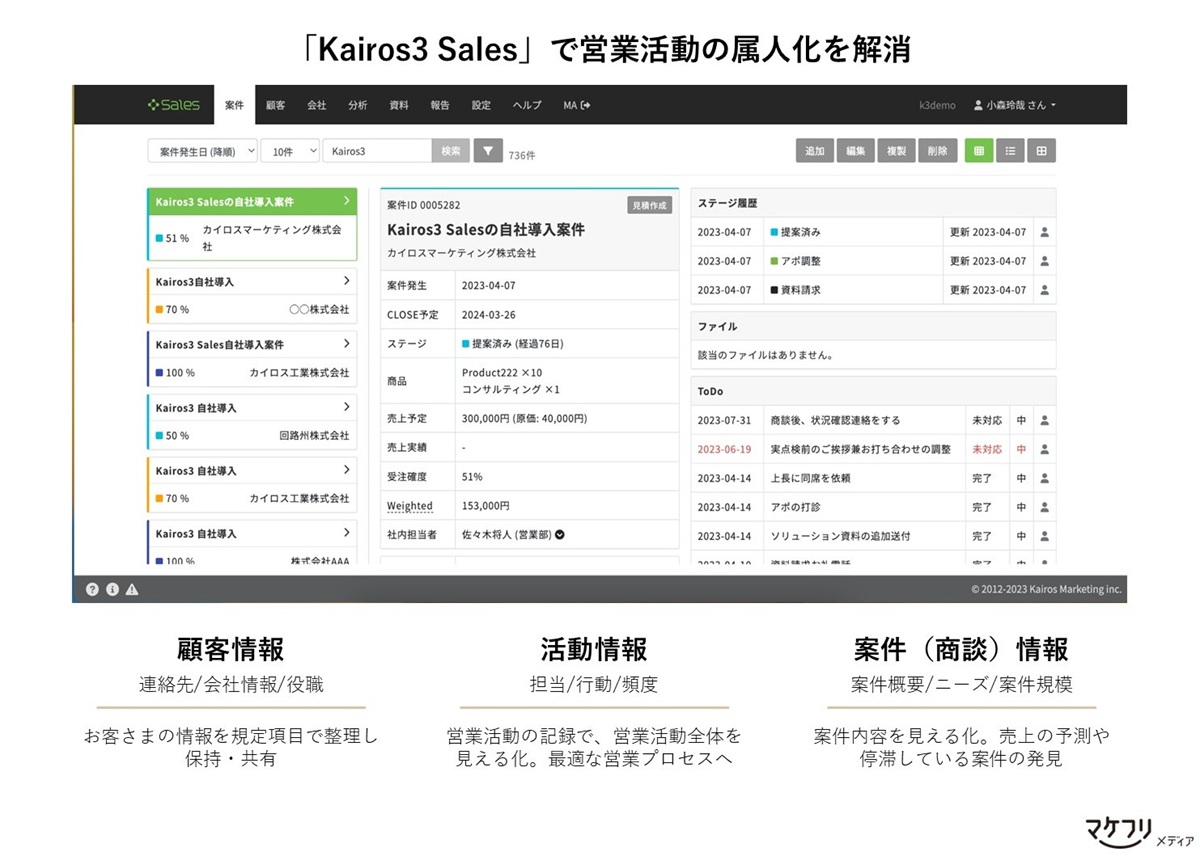The height and width of the screenshot is (856, 1200).
Task: Open MA link with exit icon
Action: click(577, 105)
